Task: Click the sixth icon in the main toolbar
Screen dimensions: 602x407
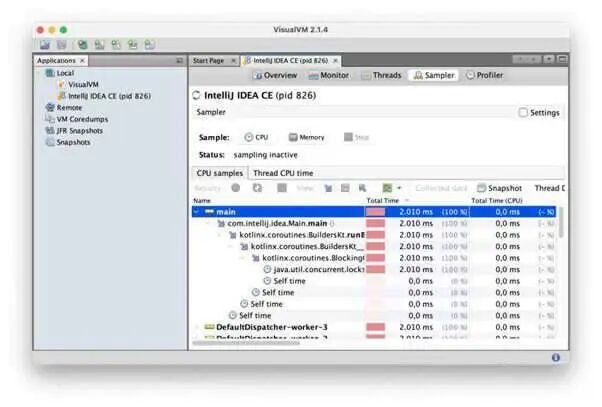Action: point(132,45)
